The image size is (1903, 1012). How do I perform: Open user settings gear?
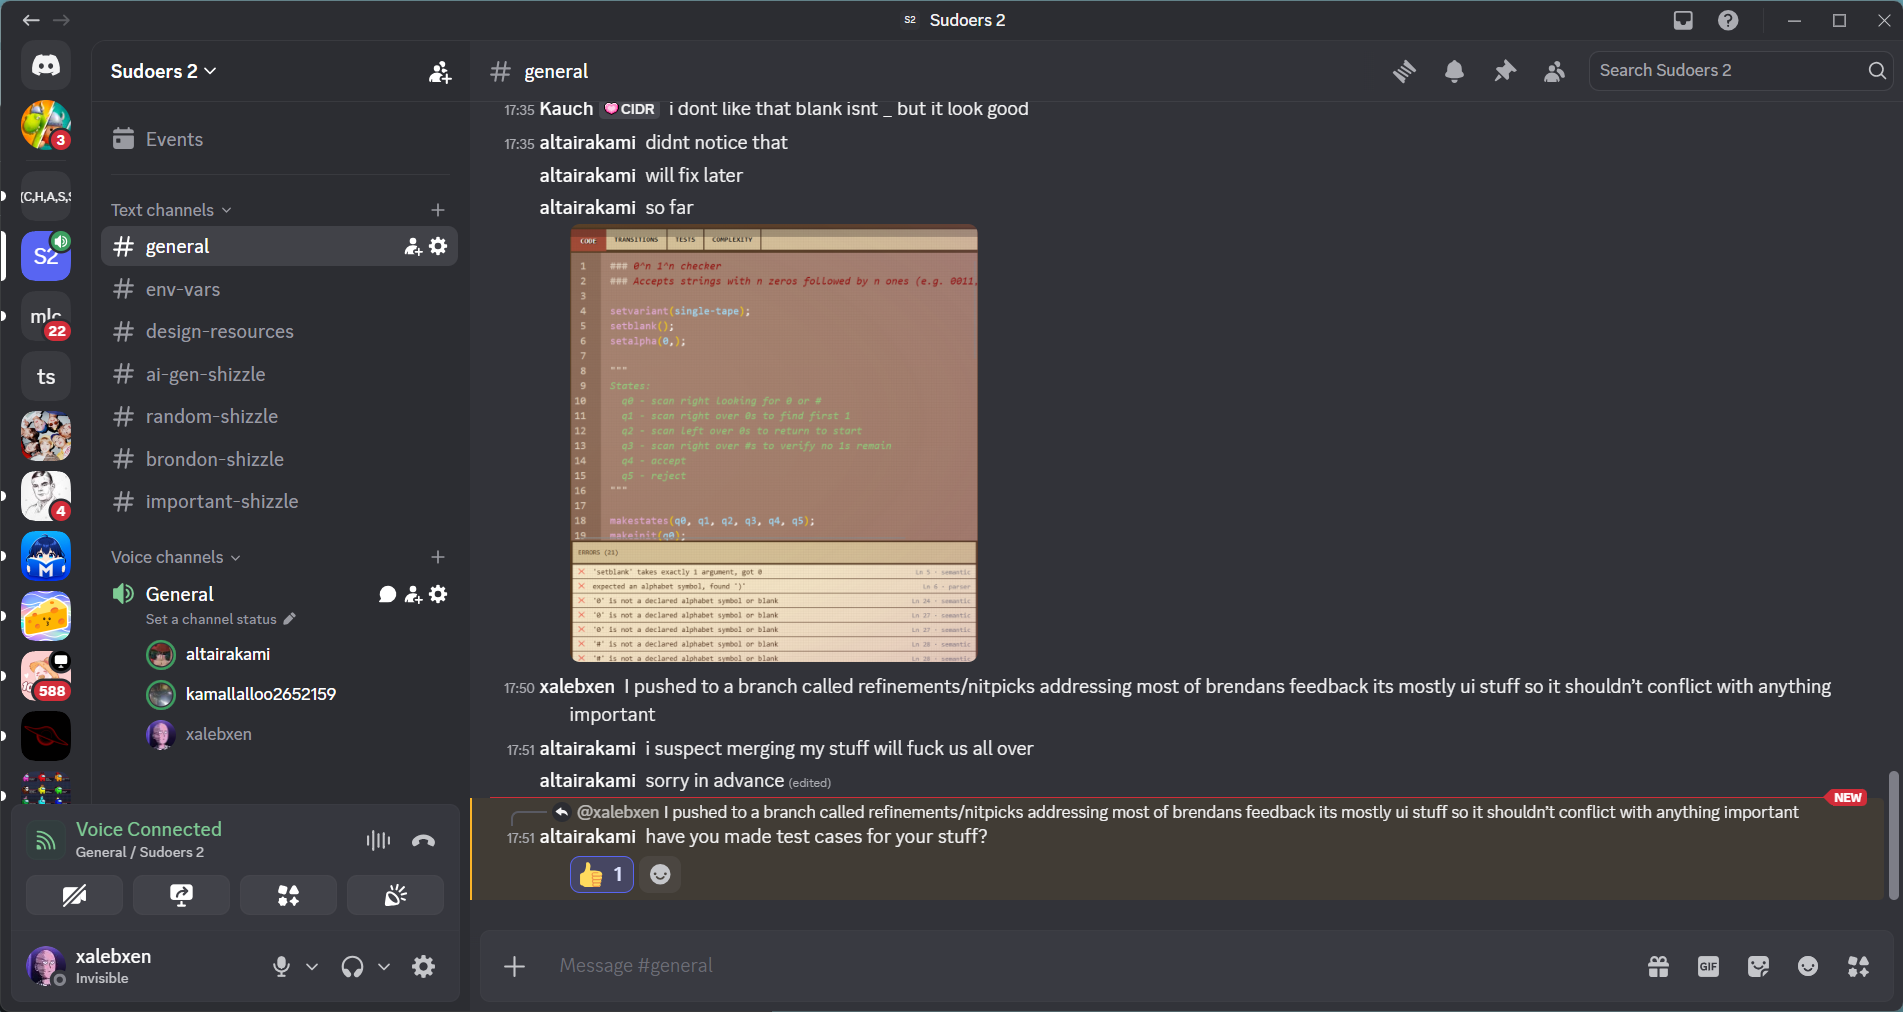tap(424, 966)
